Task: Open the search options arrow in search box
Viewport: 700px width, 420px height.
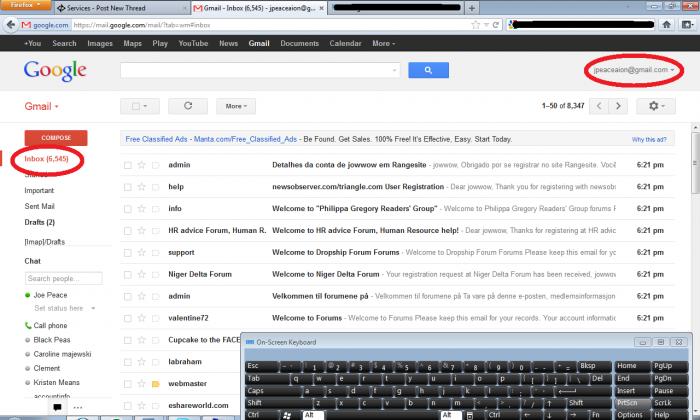Action: (x=394, y=71)
